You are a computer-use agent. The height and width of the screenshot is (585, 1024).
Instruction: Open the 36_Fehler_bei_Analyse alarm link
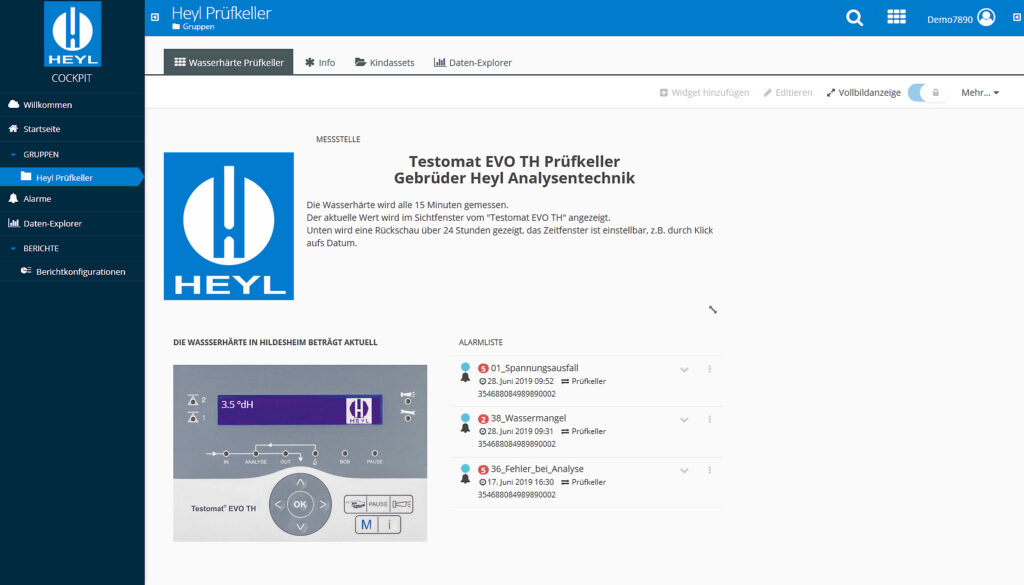click(x=537, y=469)
